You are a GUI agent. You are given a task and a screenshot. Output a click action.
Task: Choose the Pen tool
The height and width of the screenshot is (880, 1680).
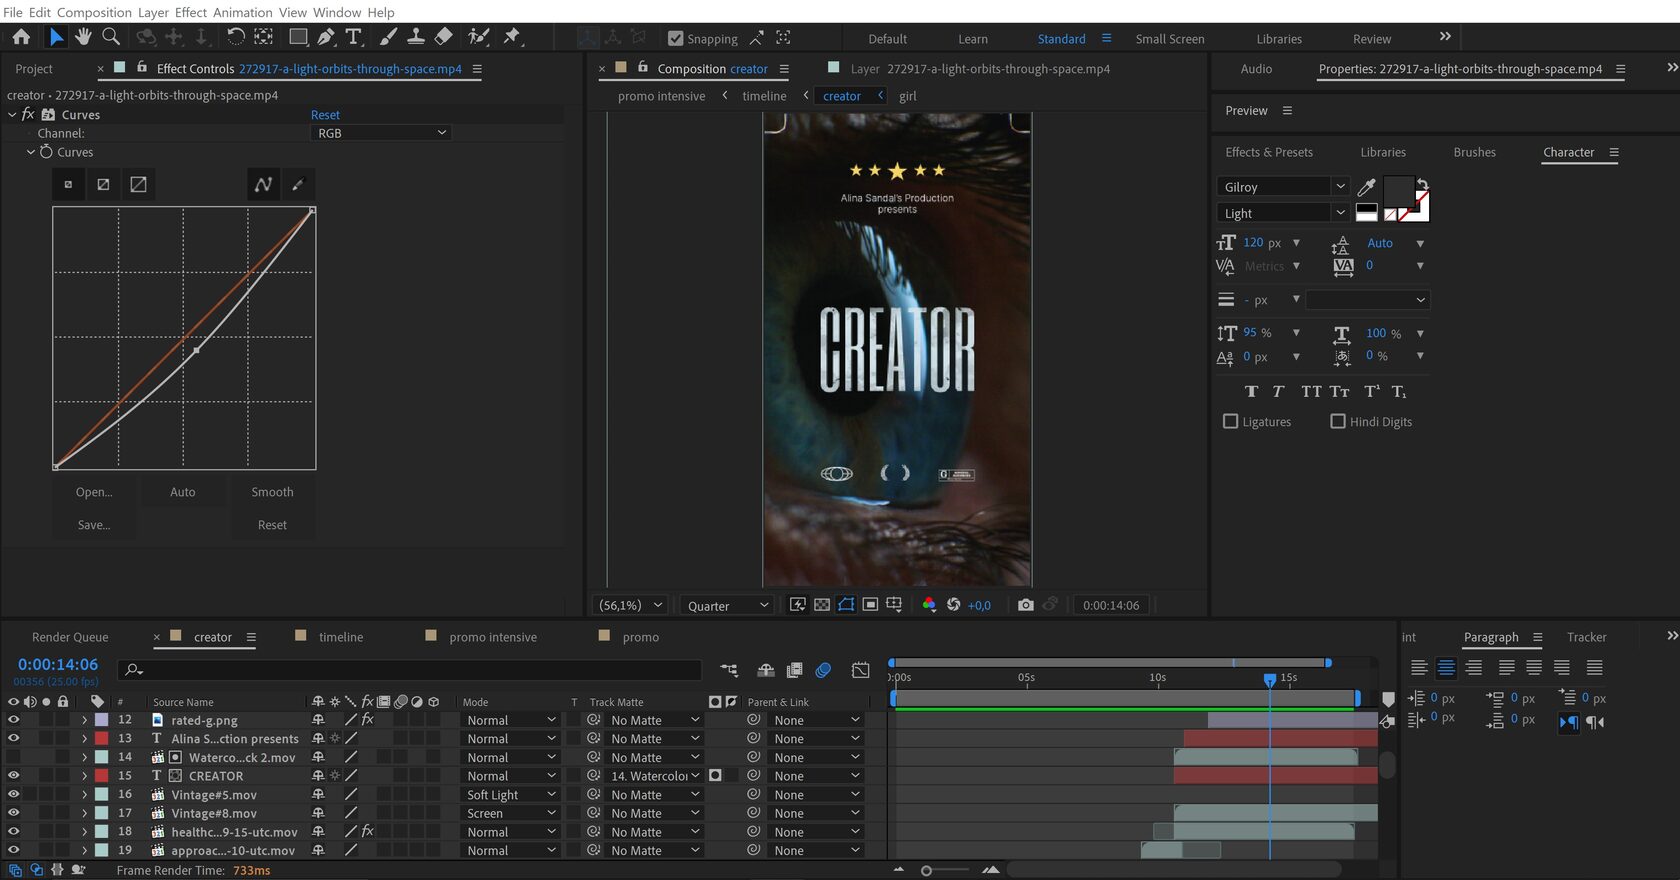326,37
